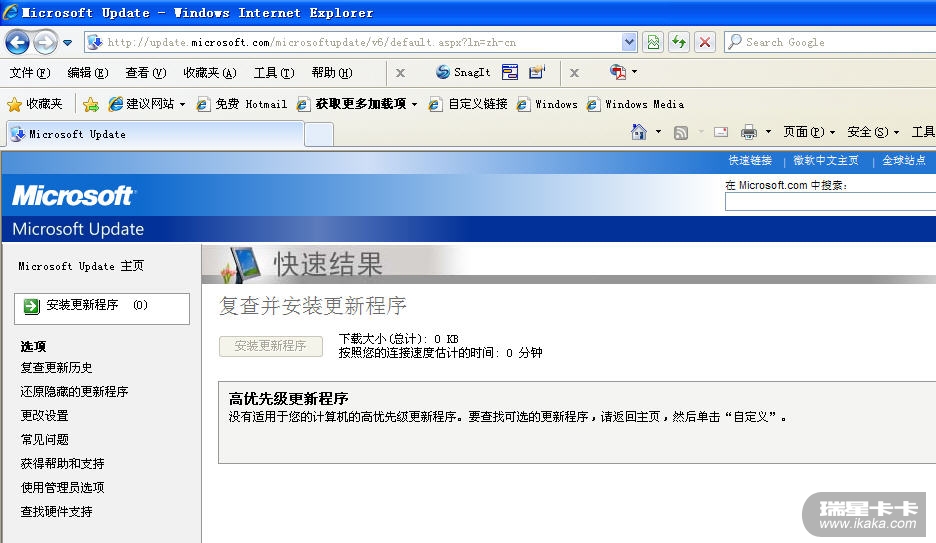The image size is (936, 543).
Task: Expand the 建议网站 dropdown arrow
Action: point(182,104)
